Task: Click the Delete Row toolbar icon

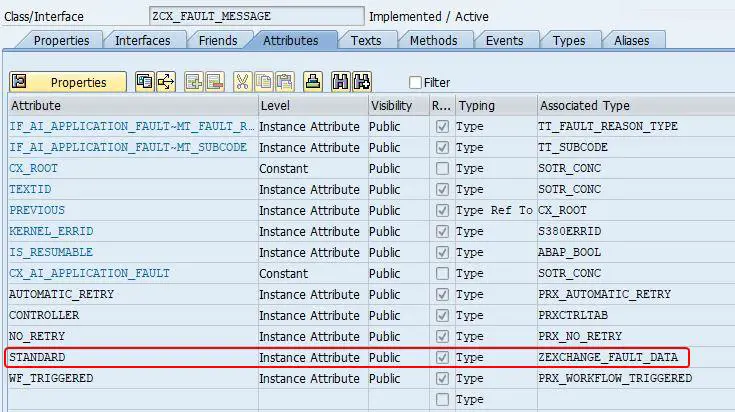Action: click(214, 82)
